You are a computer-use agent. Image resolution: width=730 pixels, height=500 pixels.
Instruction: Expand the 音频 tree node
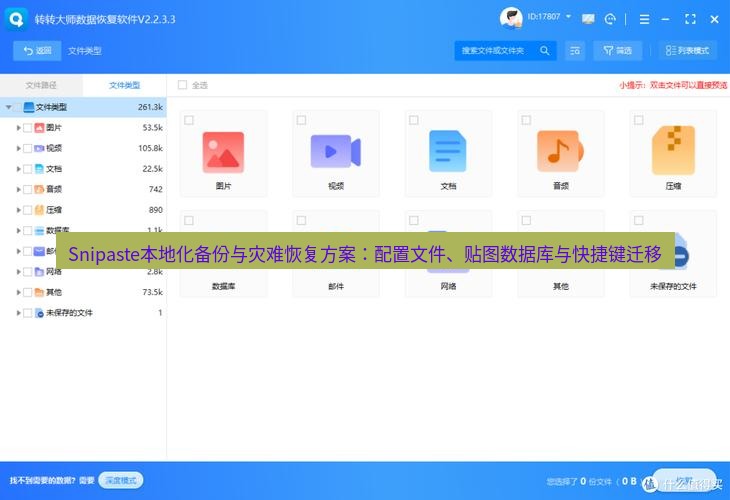[x=18, y=189]
